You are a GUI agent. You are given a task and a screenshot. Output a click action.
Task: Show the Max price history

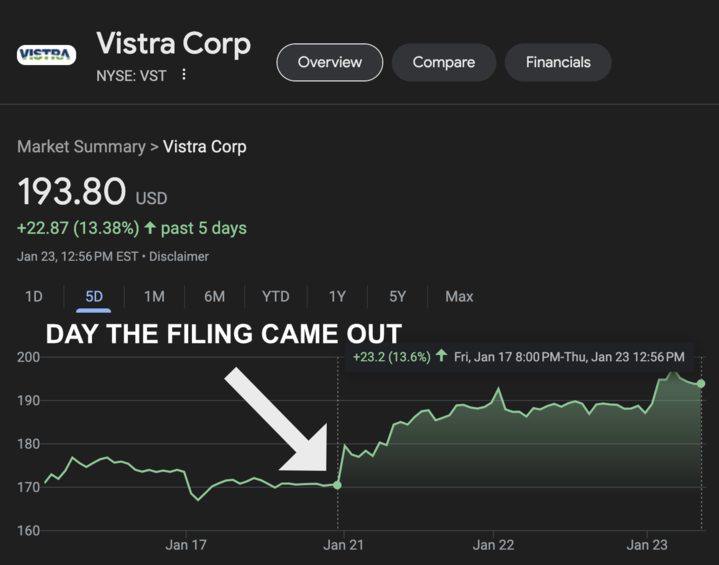pos(459,296)
